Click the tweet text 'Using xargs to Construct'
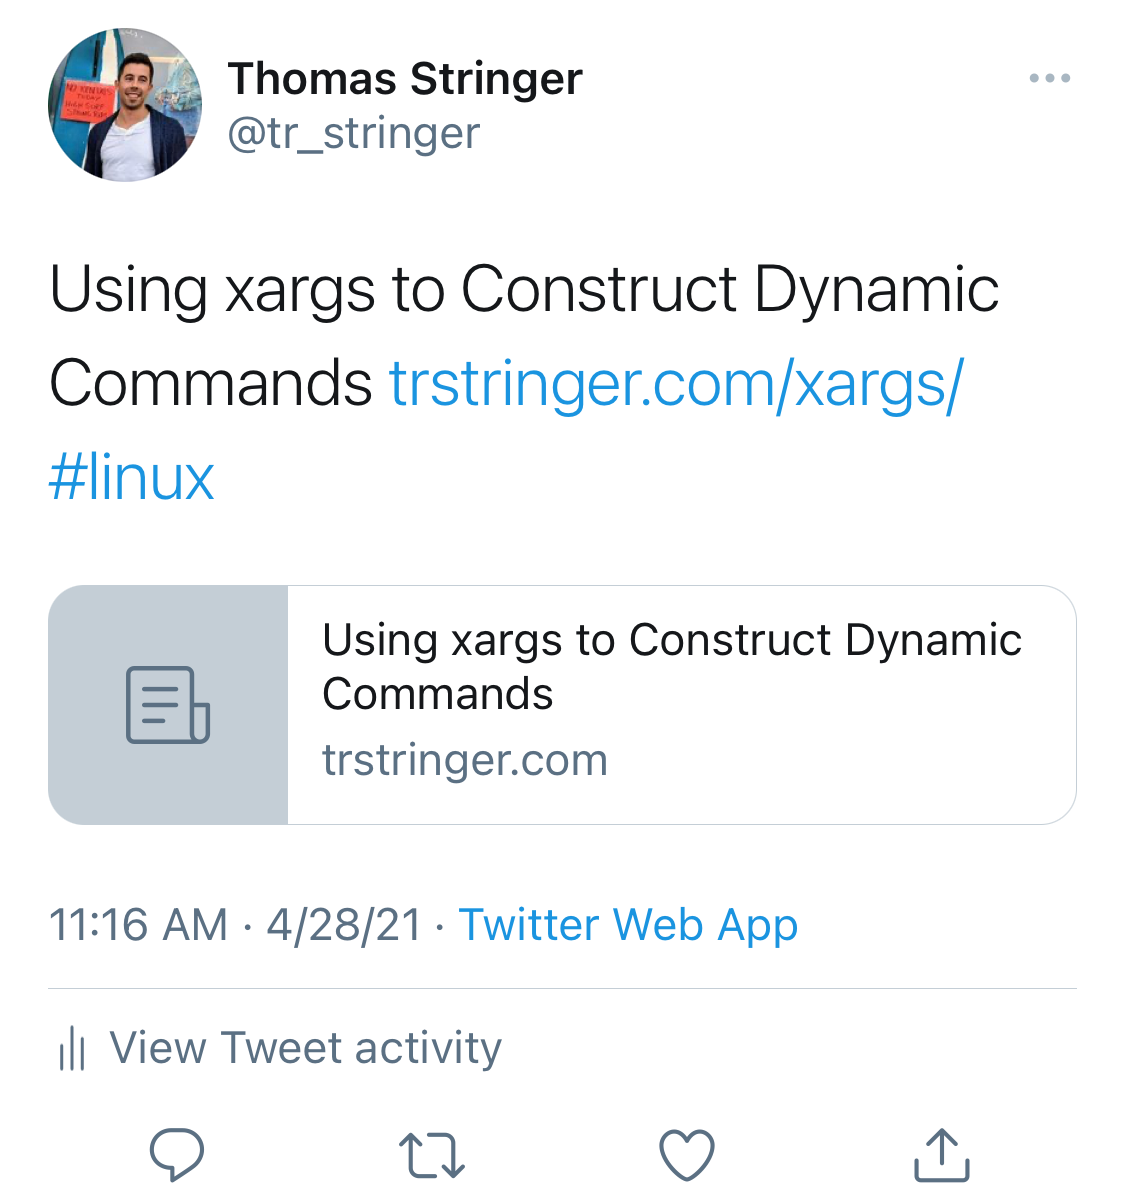The width and height of the screenshot is (1125, 1195). click(x=393, y=290)
